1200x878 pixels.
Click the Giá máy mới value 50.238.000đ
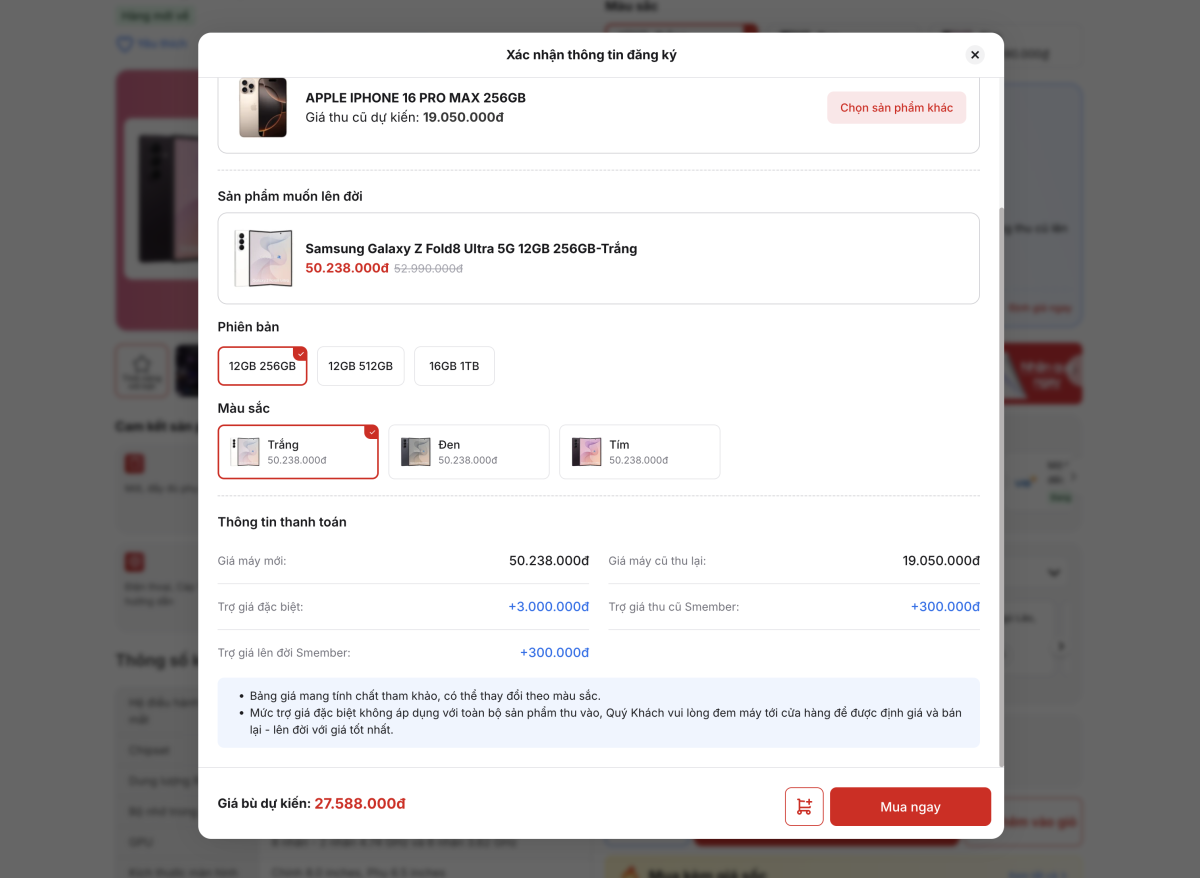[549, 561]
